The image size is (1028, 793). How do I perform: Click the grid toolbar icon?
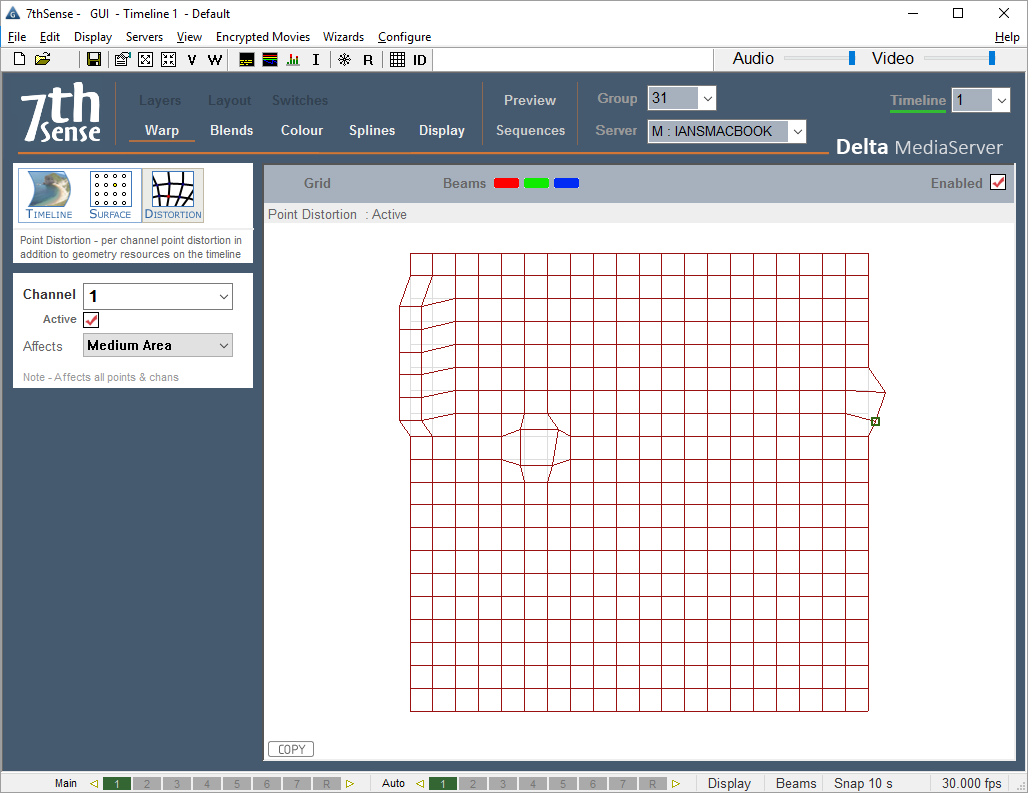(x=397, y=60)
